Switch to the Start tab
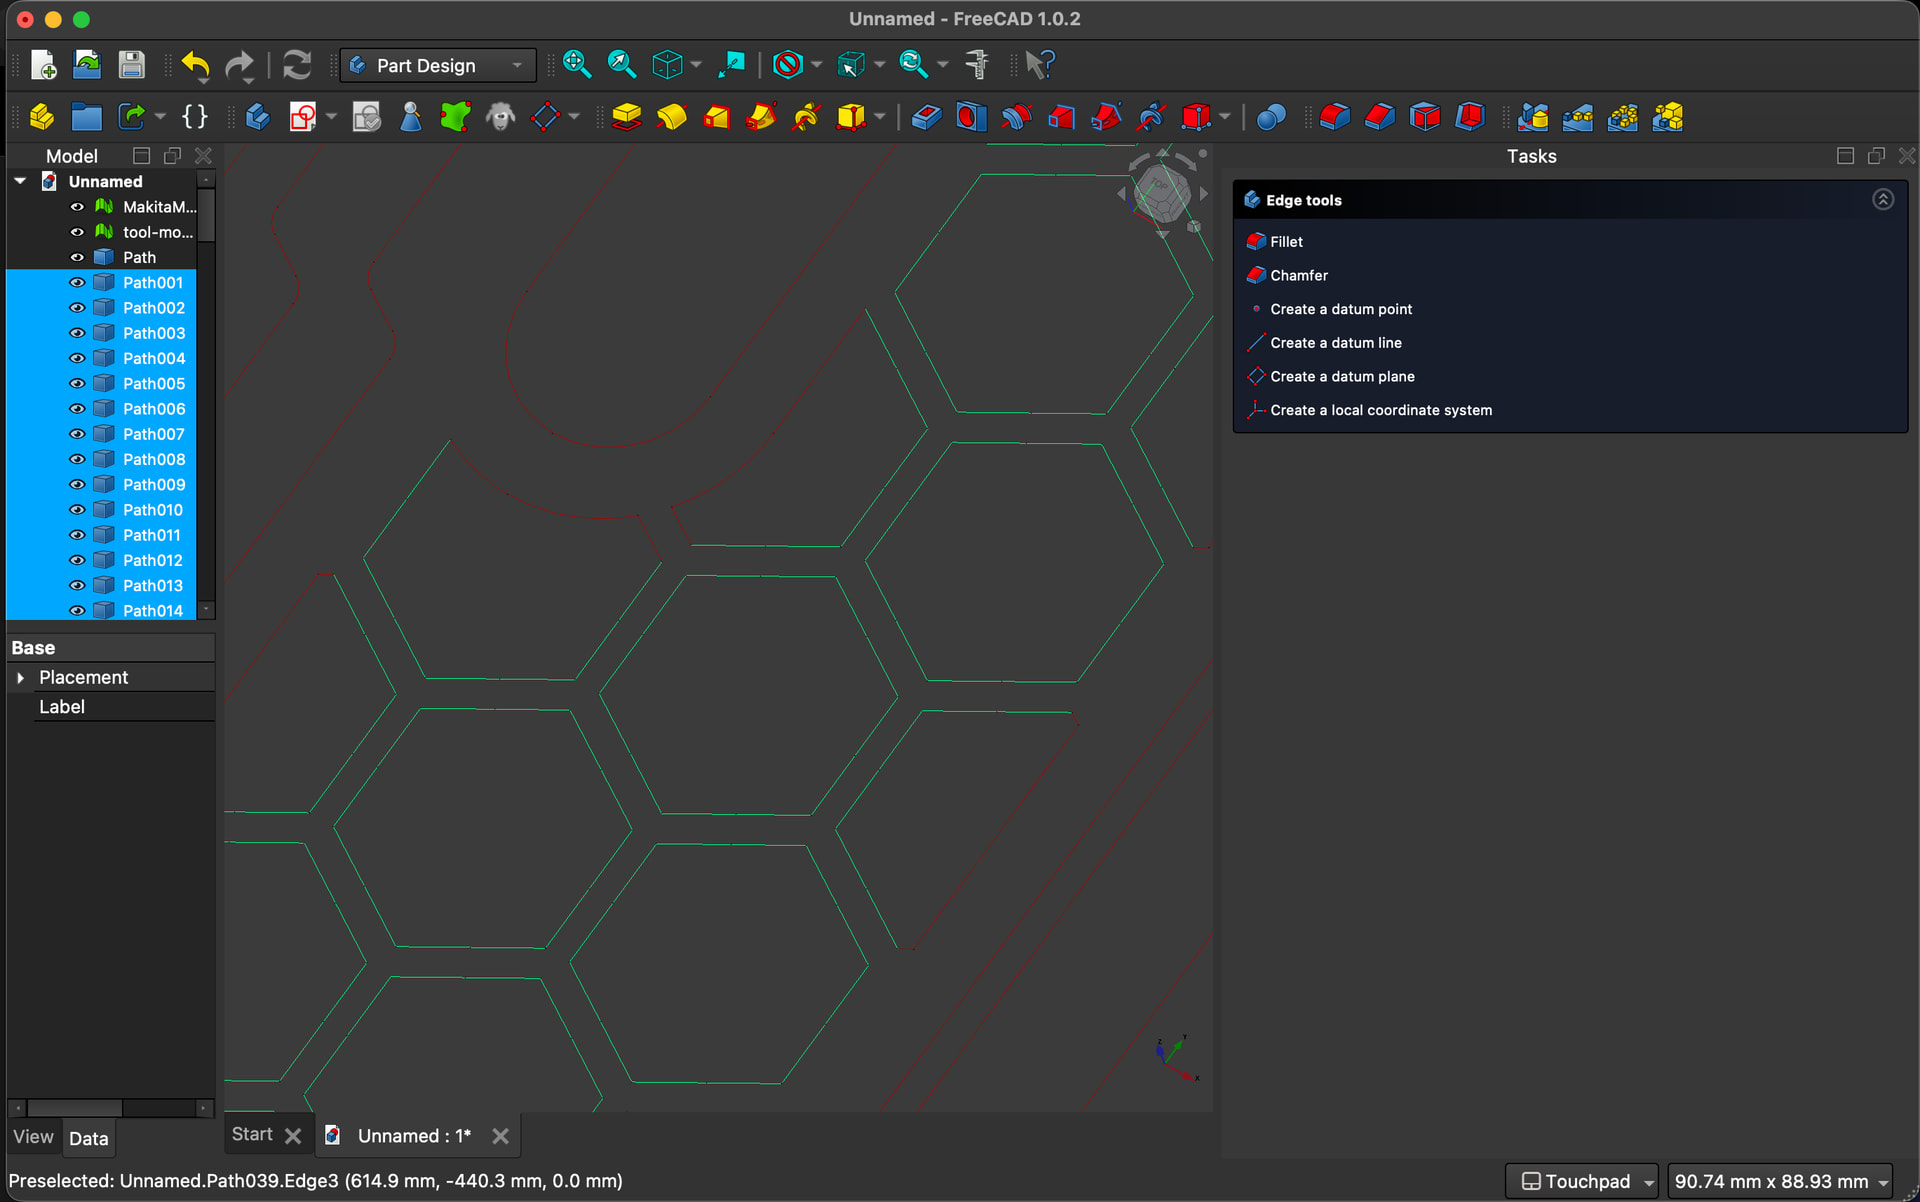 (252, 1135)
